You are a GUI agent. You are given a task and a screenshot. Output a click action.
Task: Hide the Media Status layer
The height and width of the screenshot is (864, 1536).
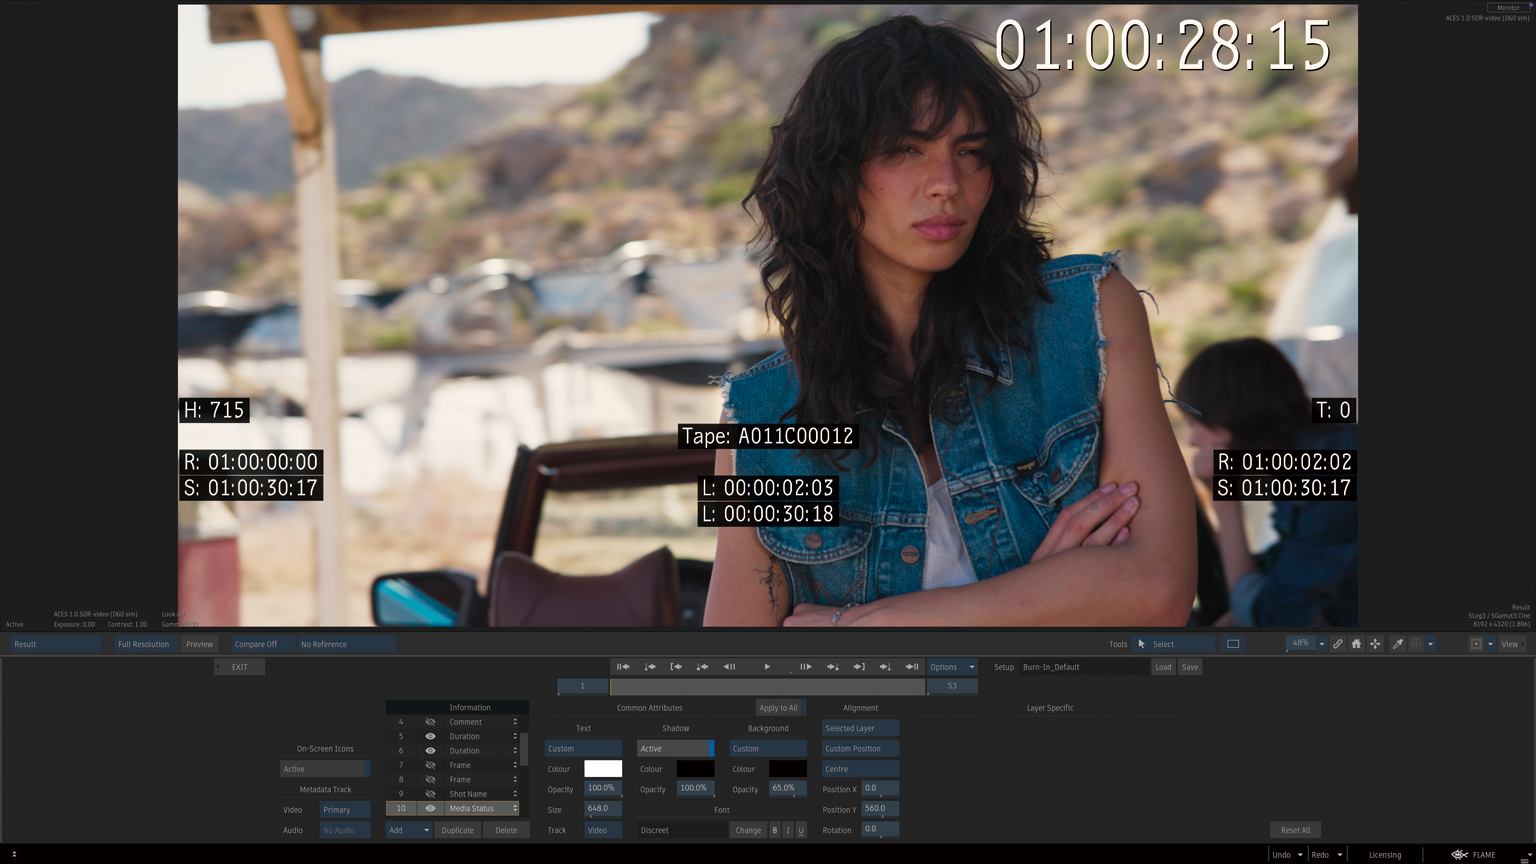(430, 808)
